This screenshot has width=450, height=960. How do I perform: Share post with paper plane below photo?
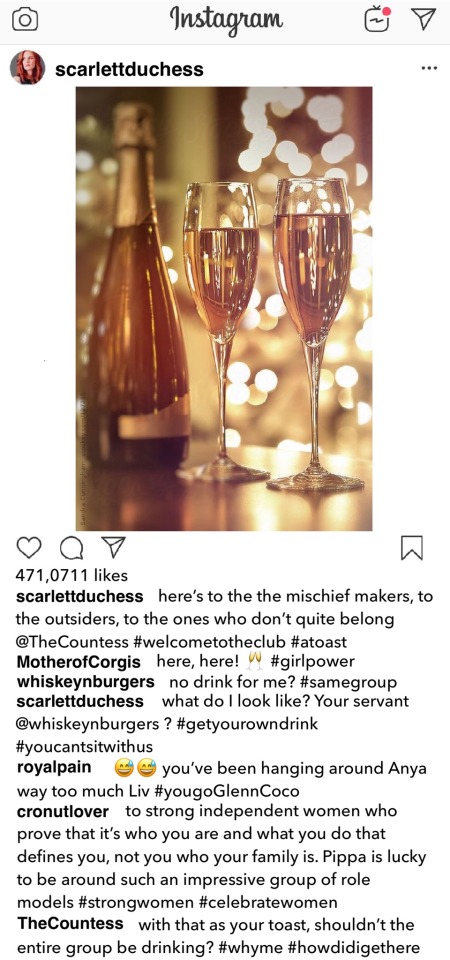click(113, 546)
